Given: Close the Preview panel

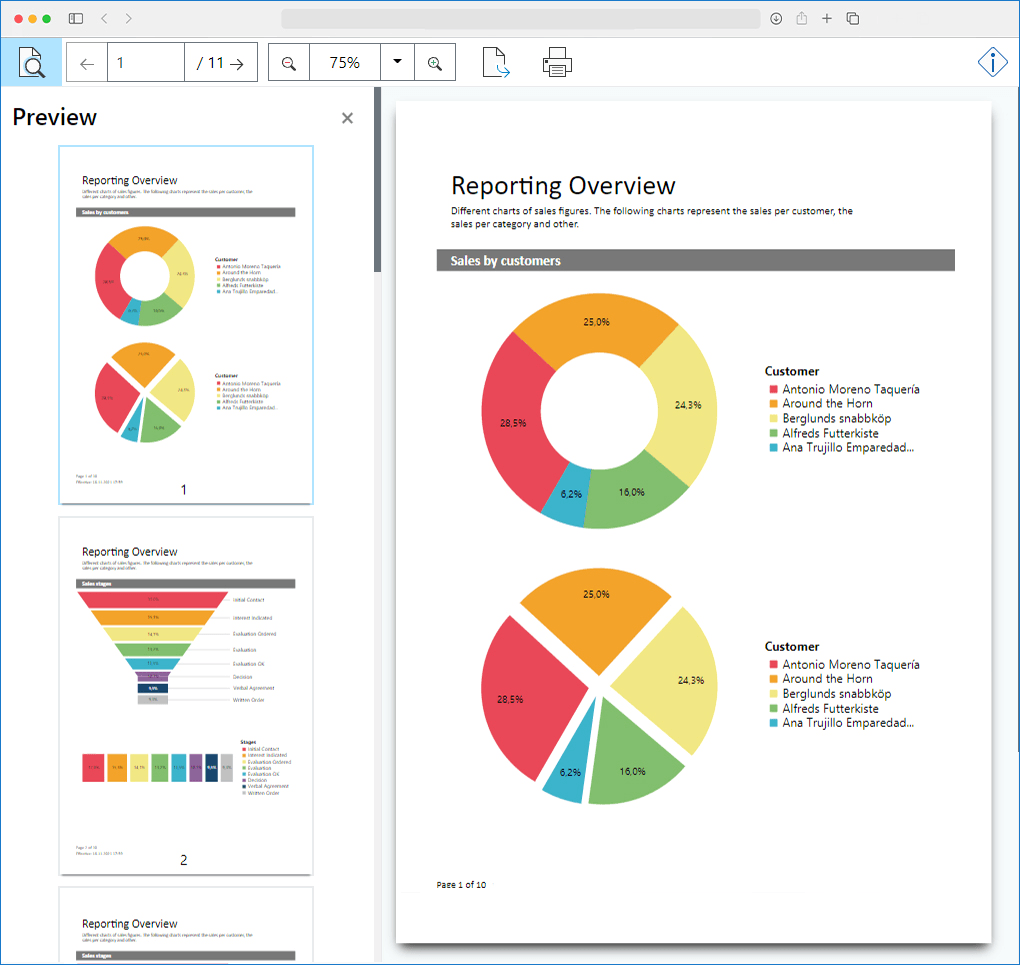Looking at the screenshot, I should point(347,118).
